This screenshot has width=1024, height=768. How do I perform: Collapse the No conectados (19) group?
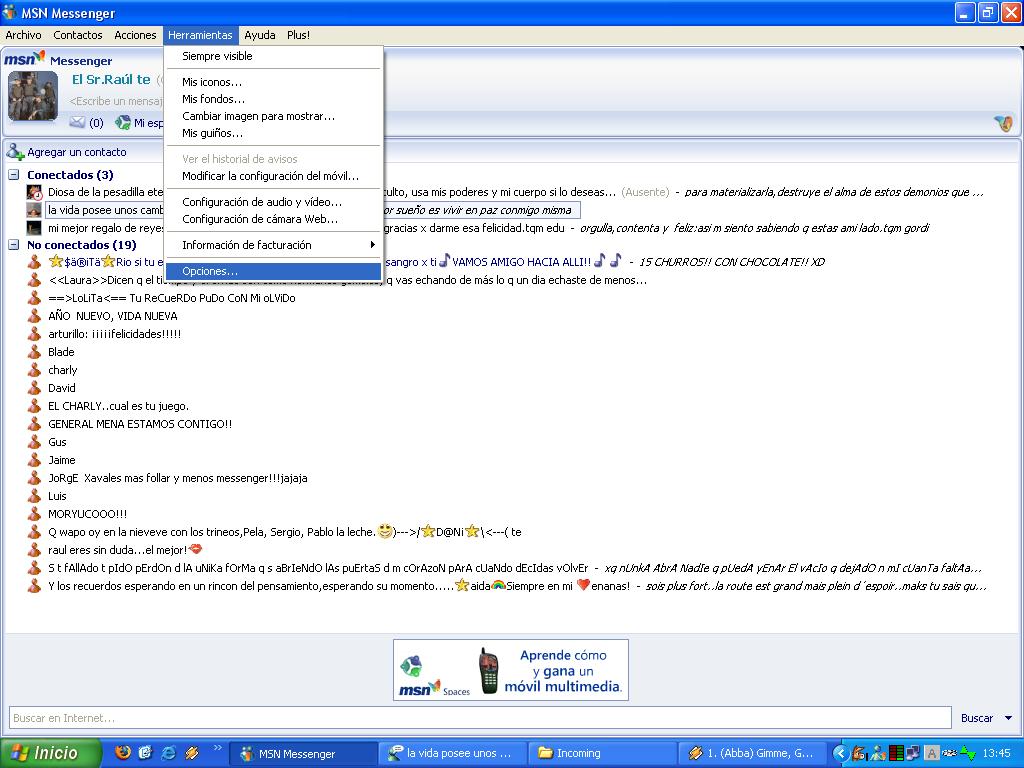point(14,245)
